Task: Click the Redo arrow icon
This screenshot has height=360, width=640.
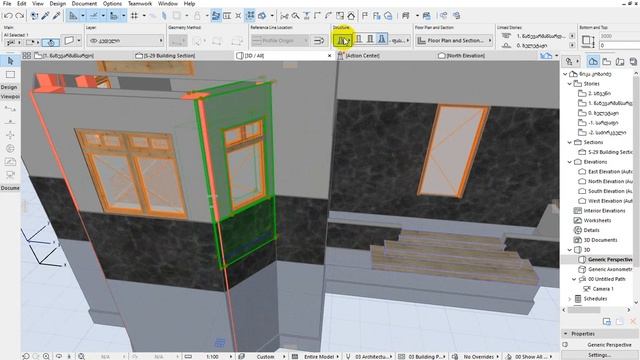Action: [x=19, y=16]
